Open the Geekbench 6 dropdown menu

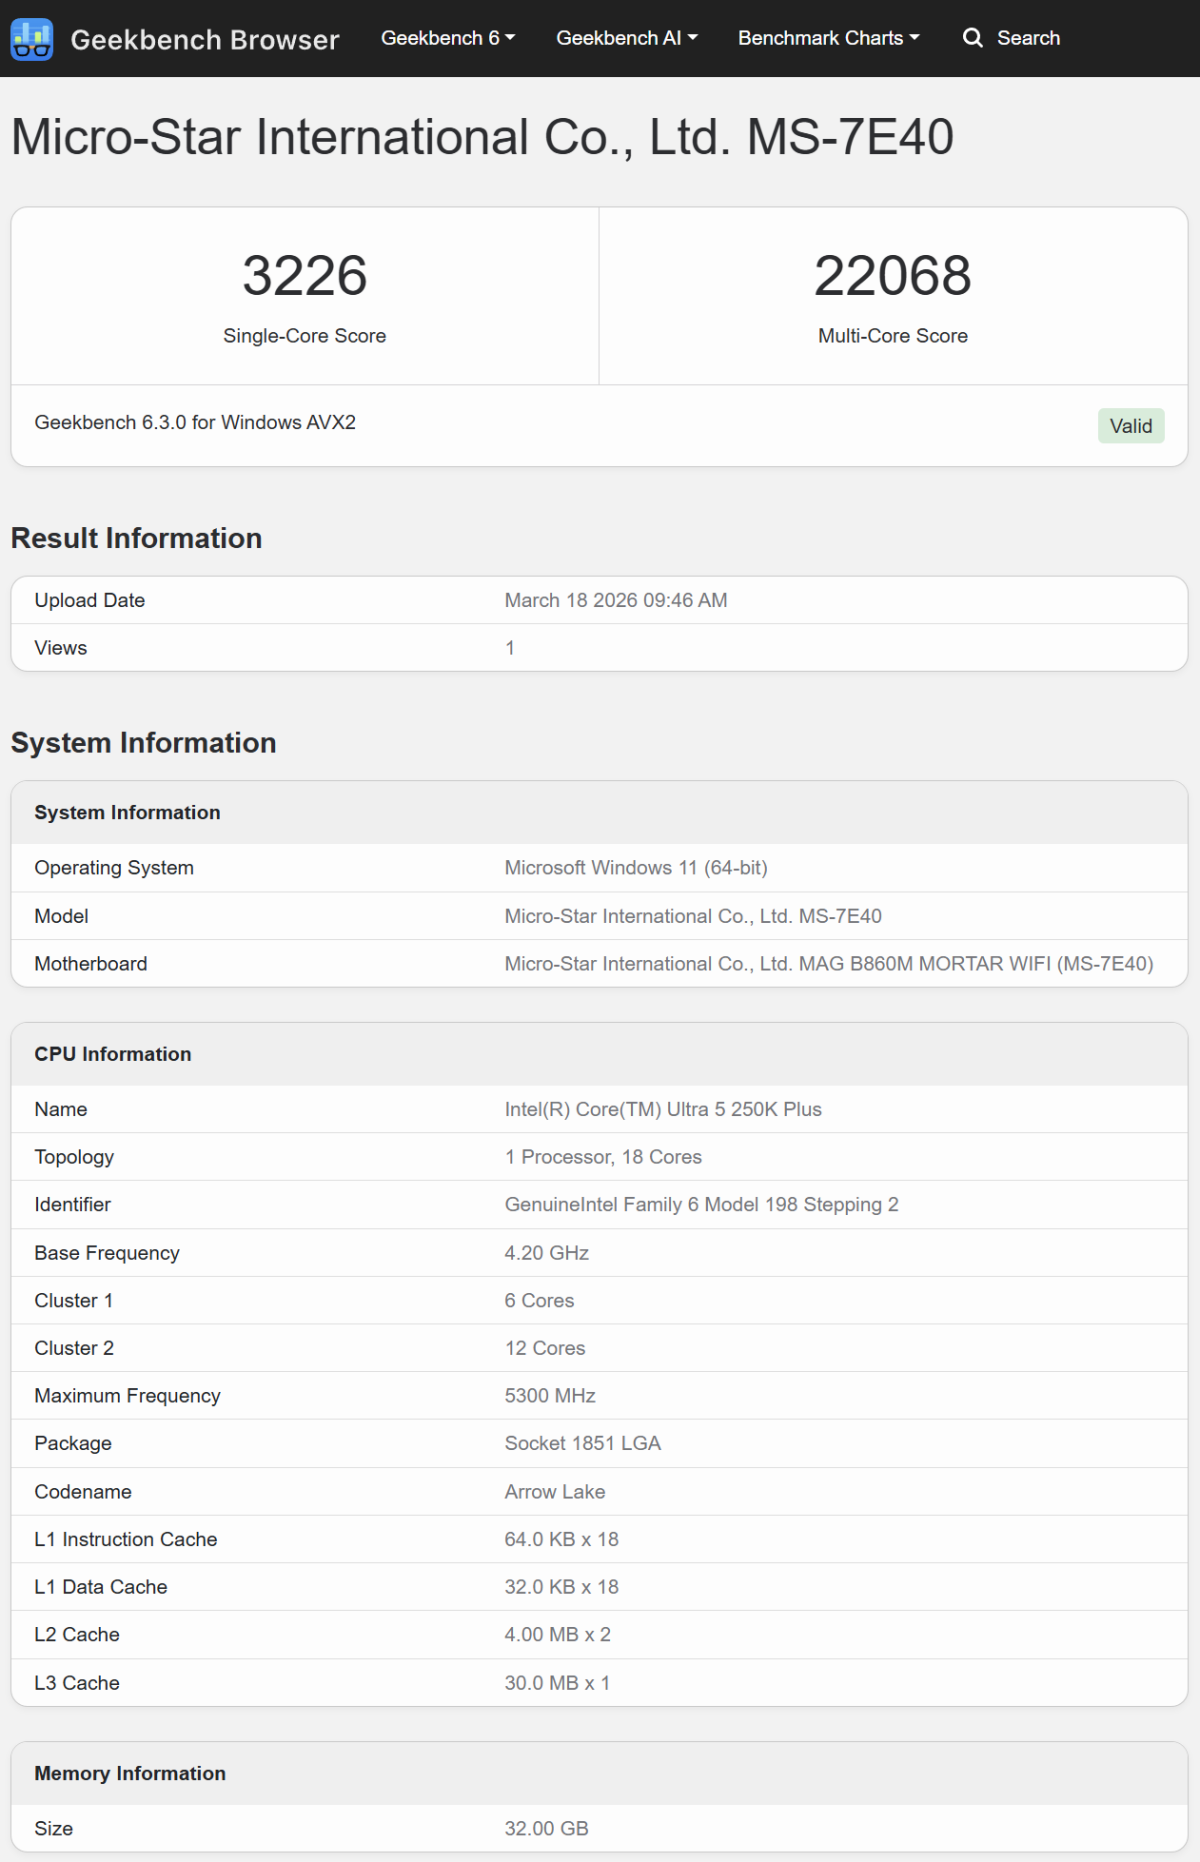447,38
